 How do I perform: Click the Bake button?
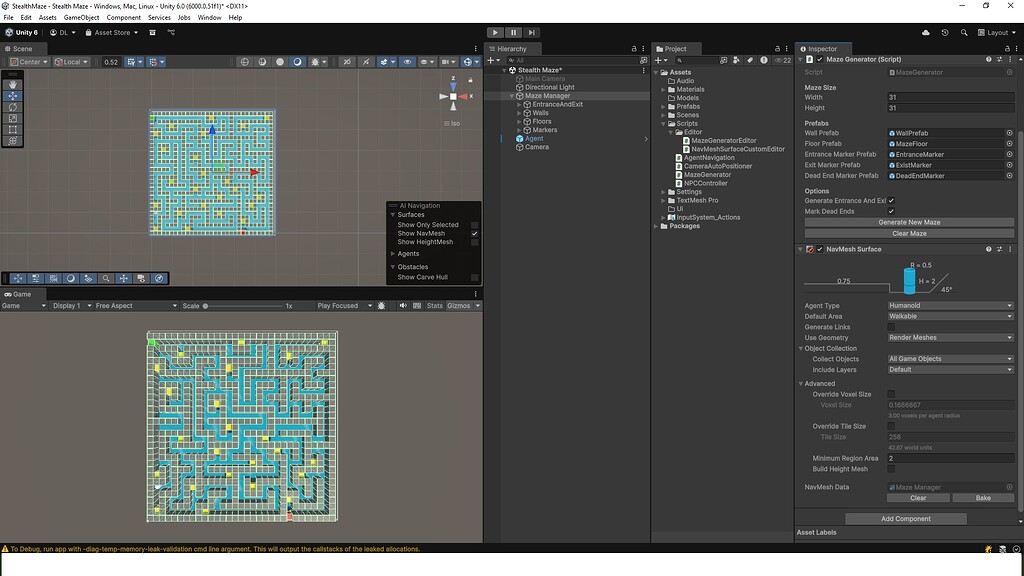[982, 497]
